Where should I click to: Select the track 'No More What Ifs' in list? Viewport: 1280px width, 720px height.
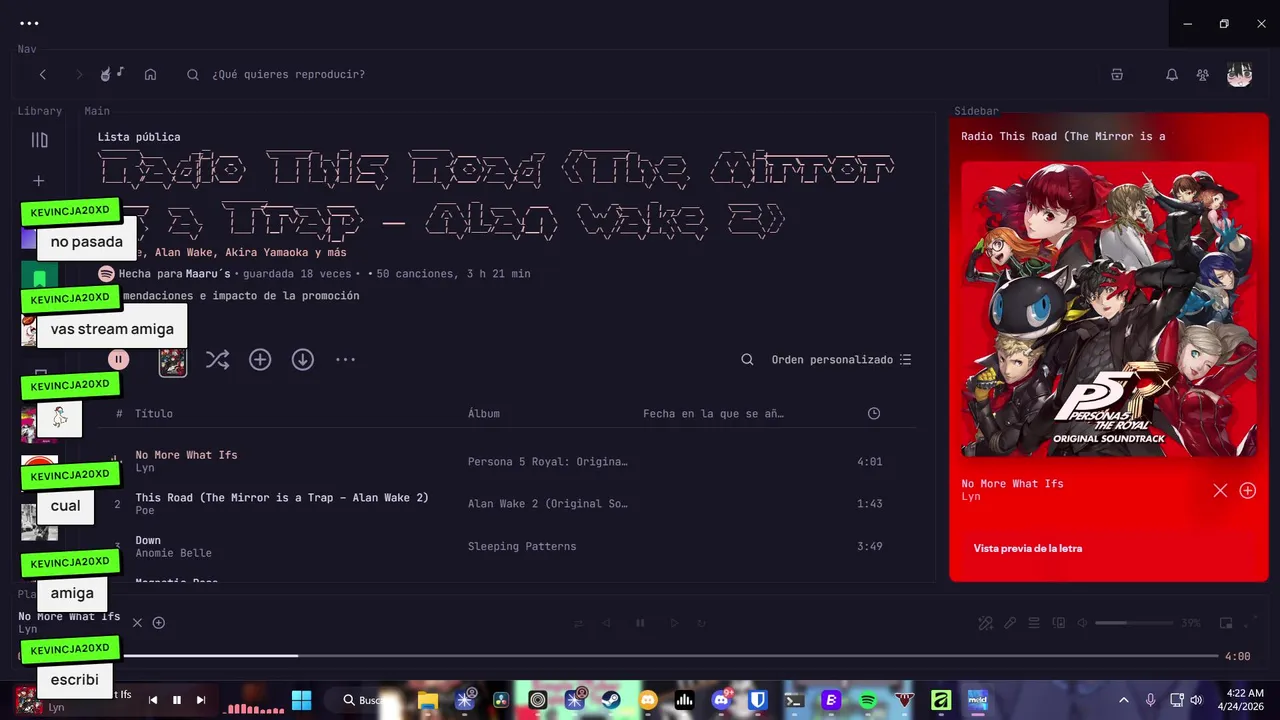(x=187, y=455)
